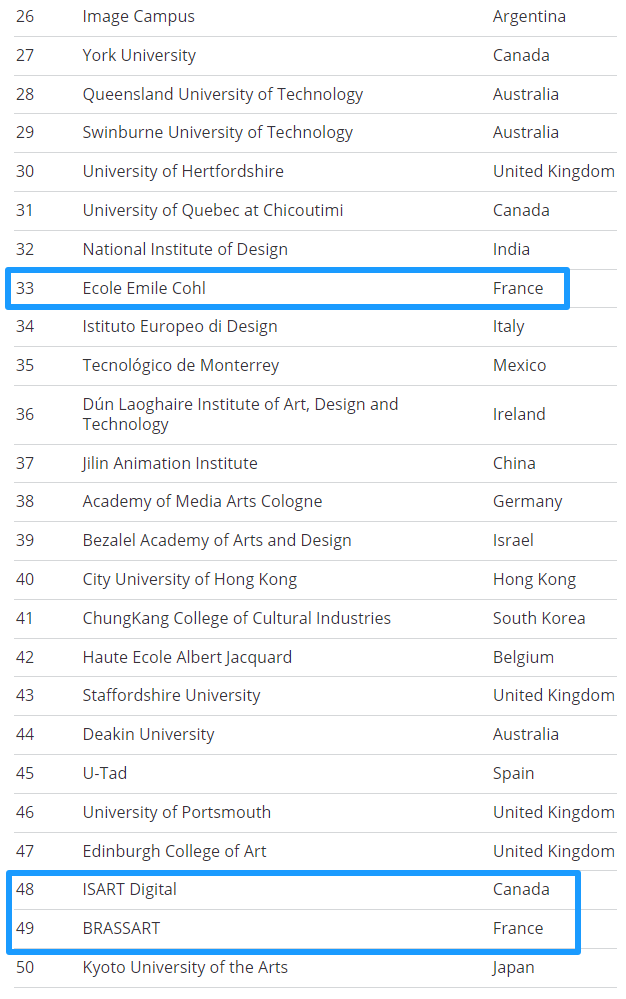Click Australia beside Deakin University
The image size is (626, 999).
526,734
